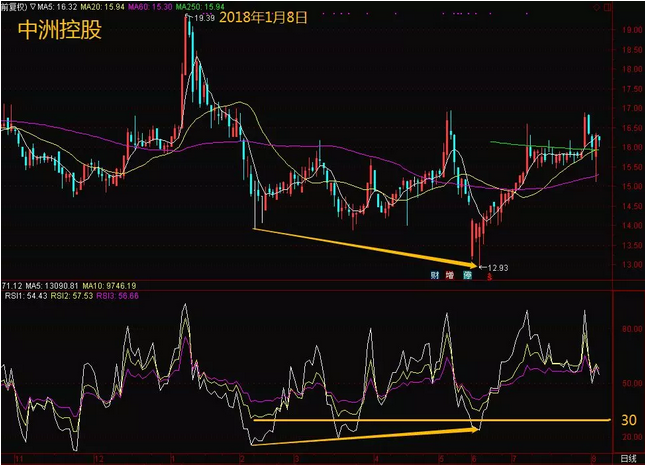This screenshot has width=645, height=465.
Task: Click the 12.93 low price marker
Action: (x=495, y=266)
